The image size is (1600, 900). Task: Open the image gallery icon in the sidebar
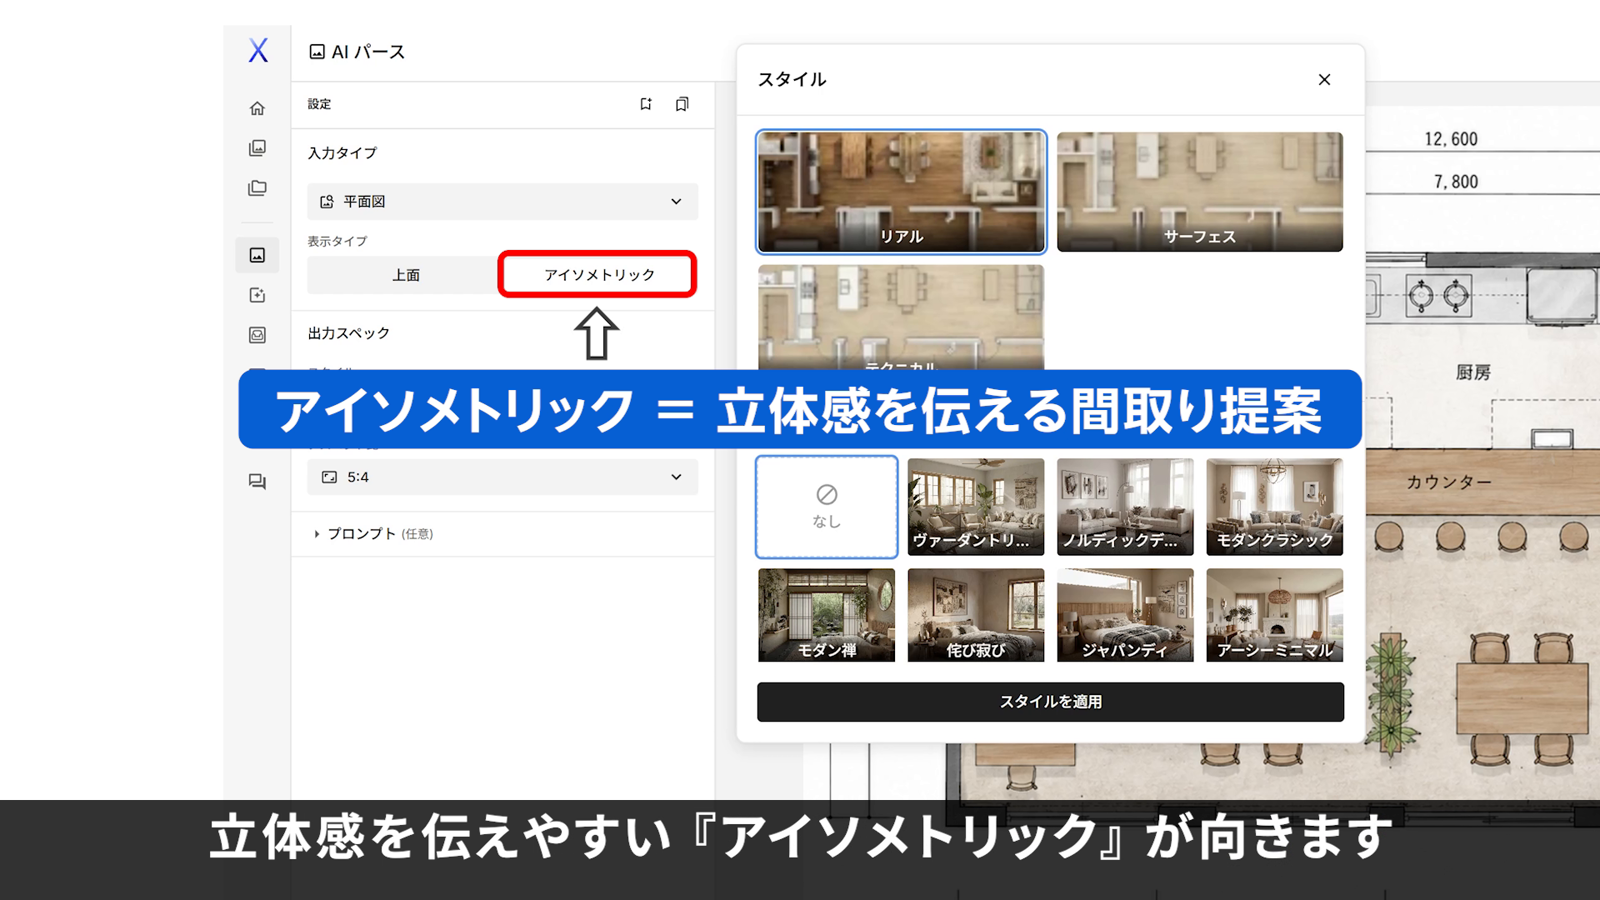(257, 148)
